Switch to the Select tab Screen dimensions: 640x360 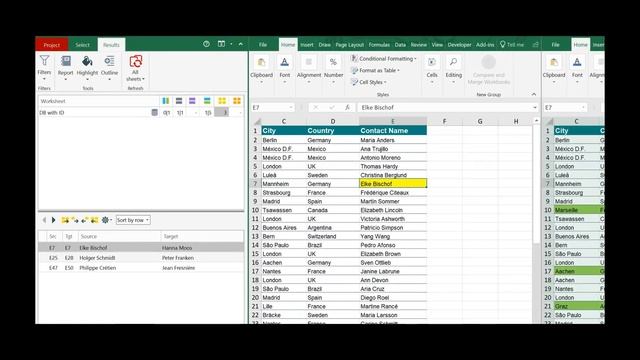pos(82,45)
